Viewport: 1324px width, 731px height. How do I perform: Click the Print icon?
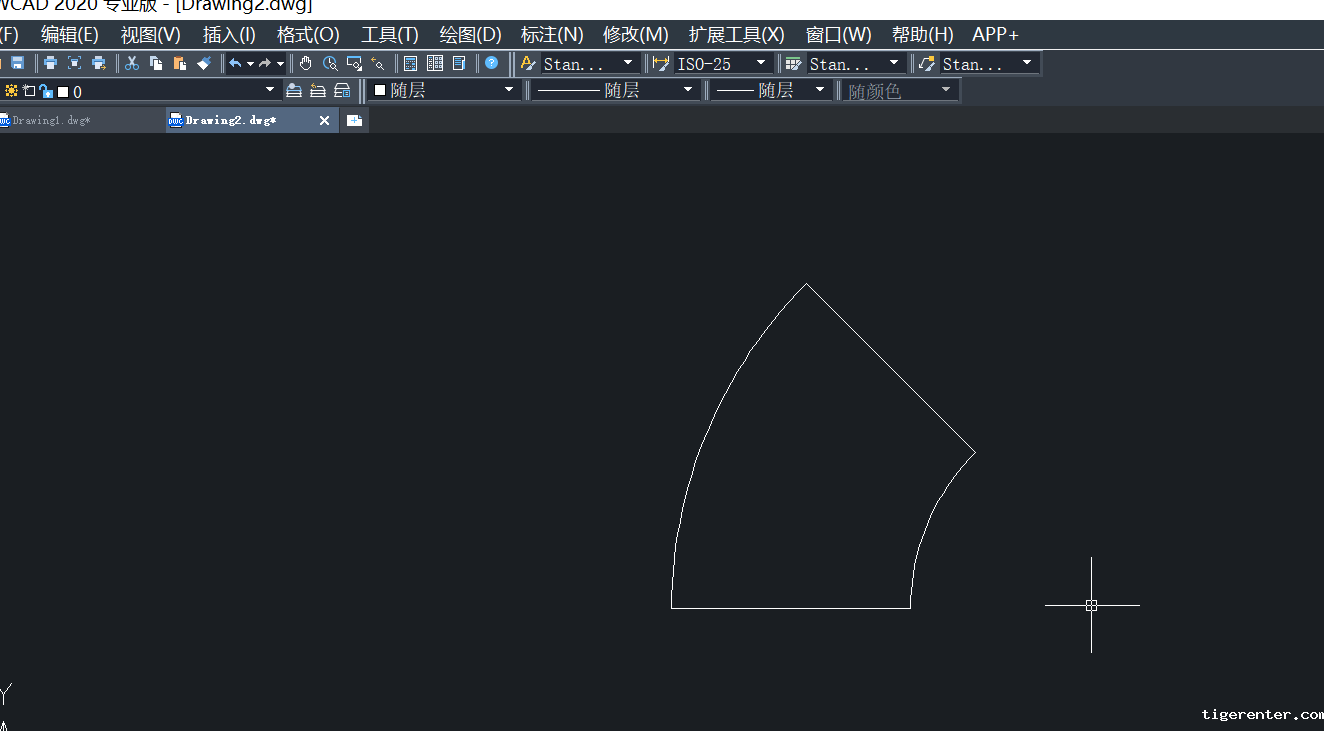(x=50, y=63)
